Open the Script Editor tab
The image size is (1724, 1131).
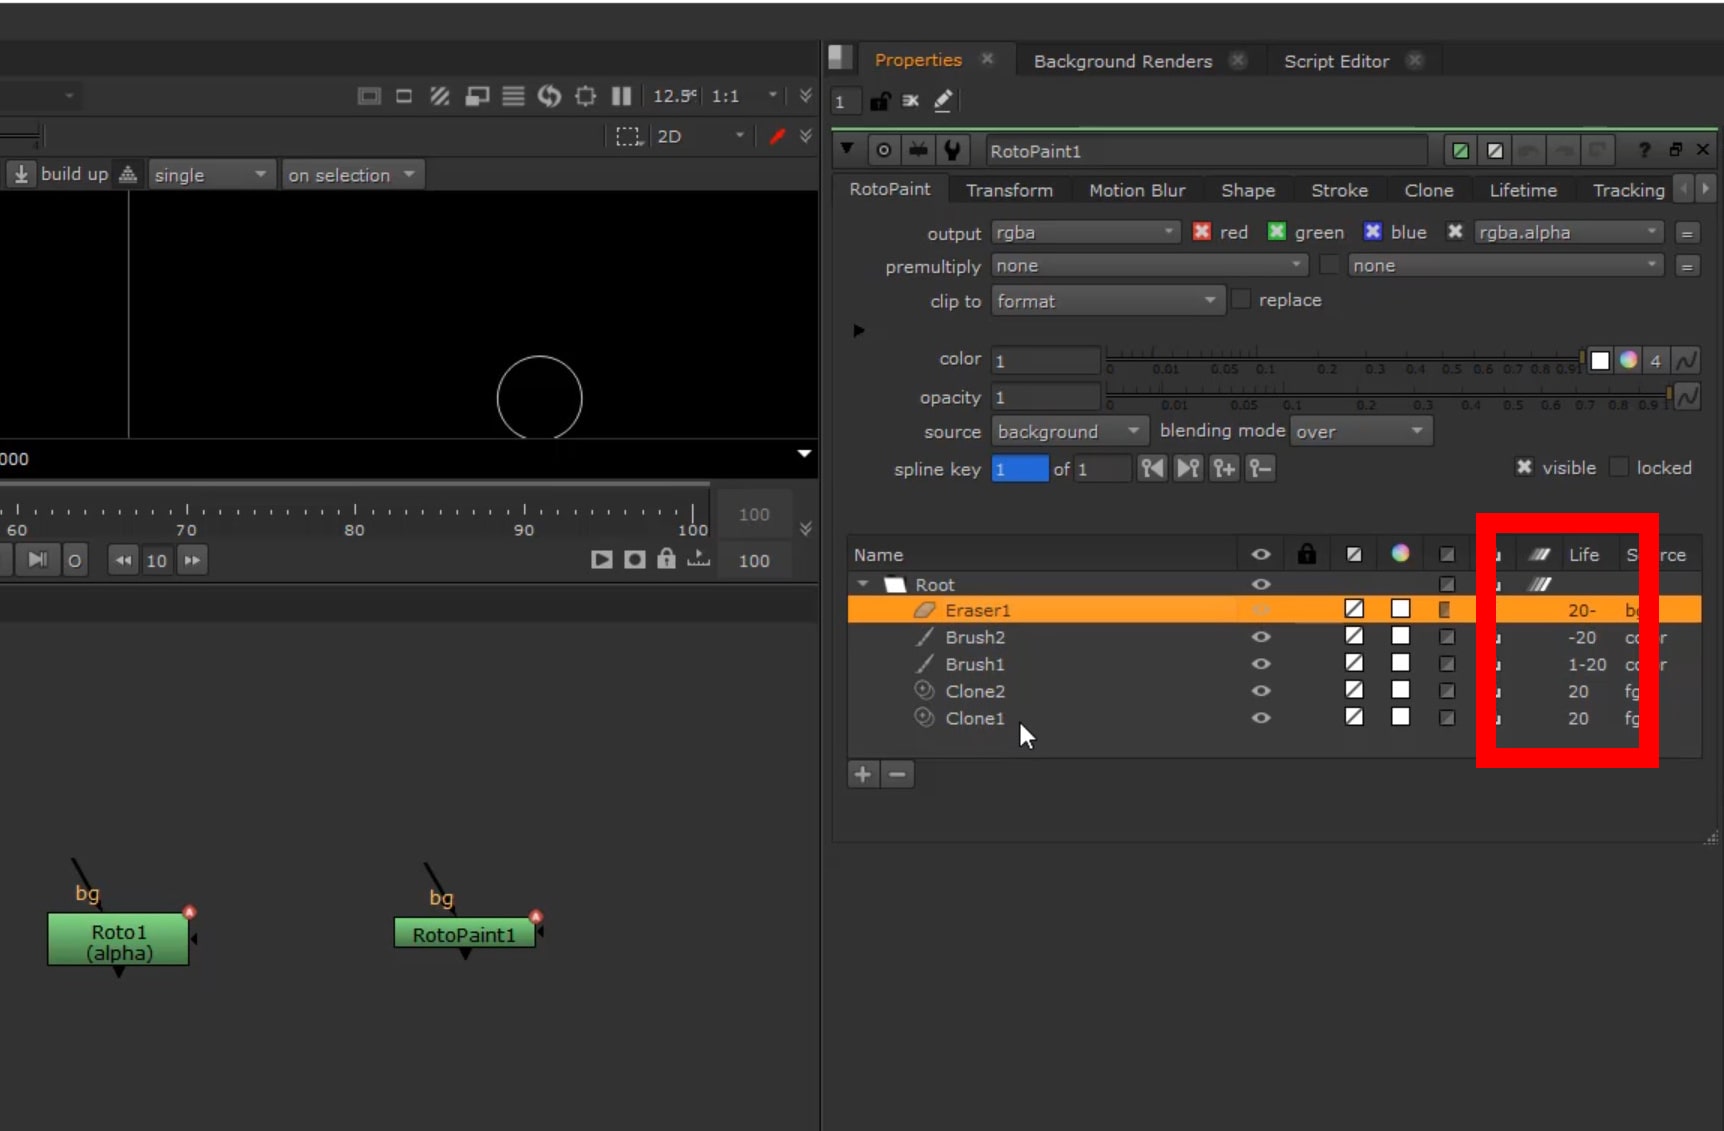click(1336, 61)
